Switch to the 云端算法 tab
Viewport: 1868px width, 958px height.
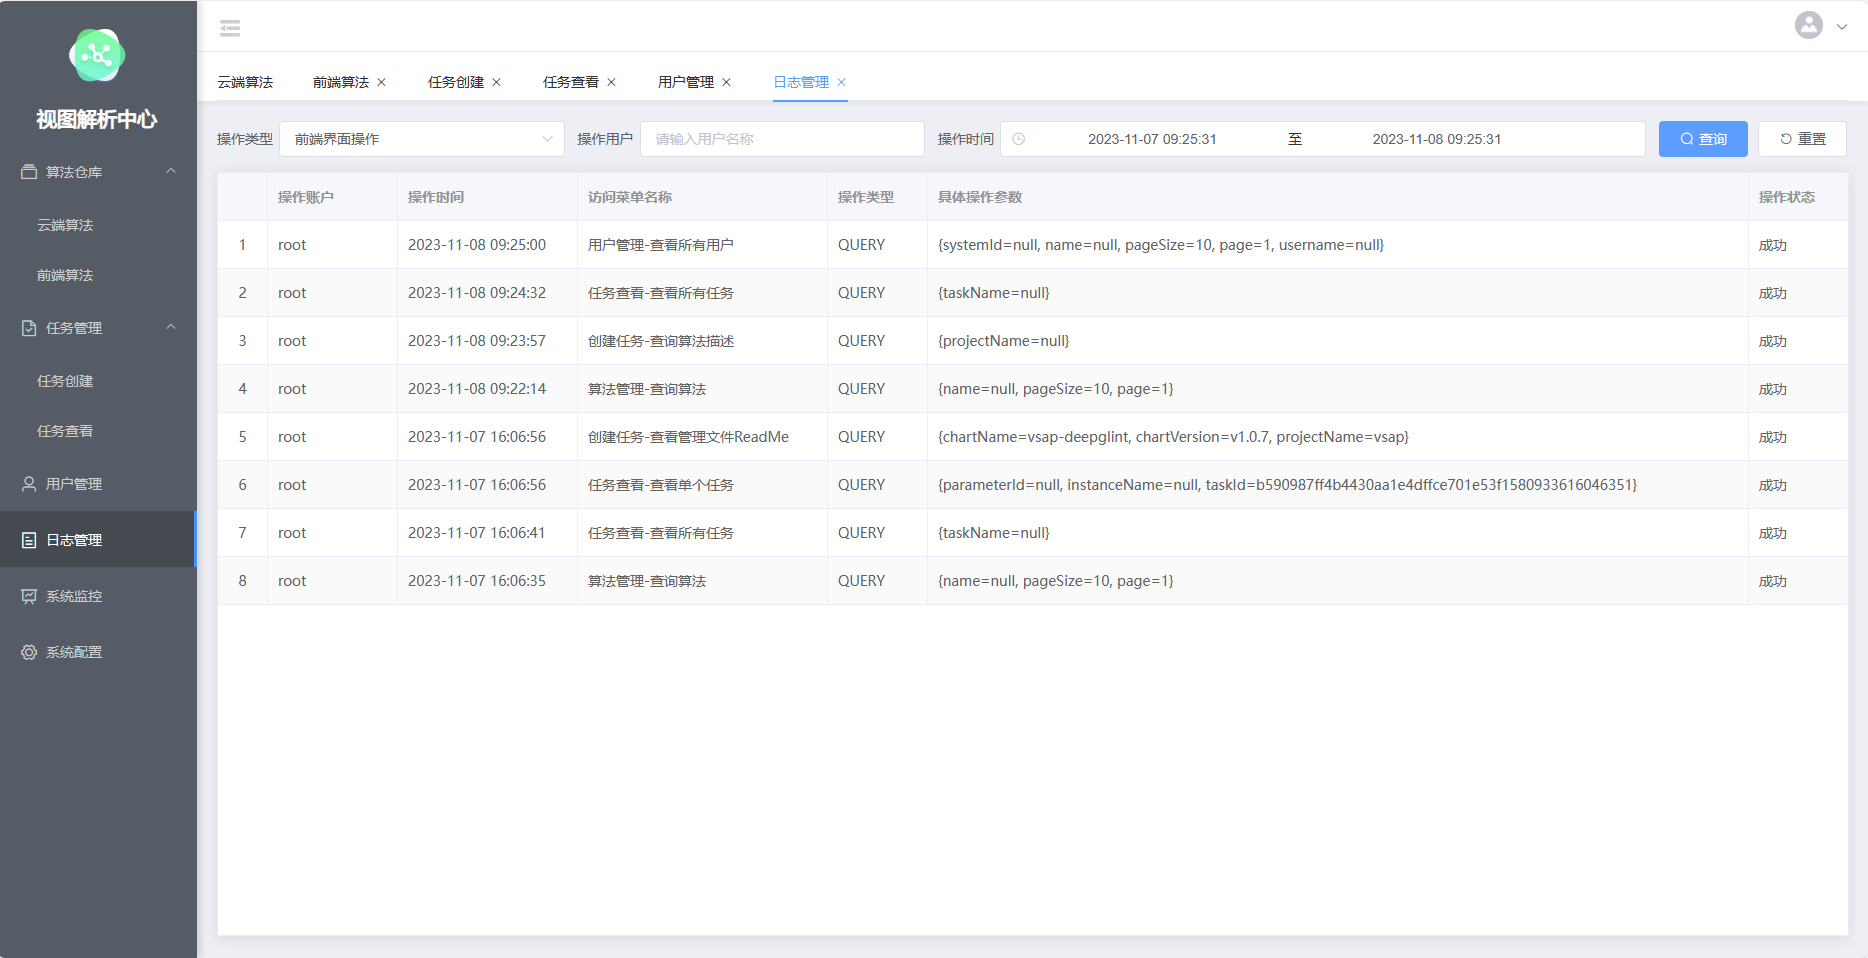pyautogui.click(x=245, y=82)
